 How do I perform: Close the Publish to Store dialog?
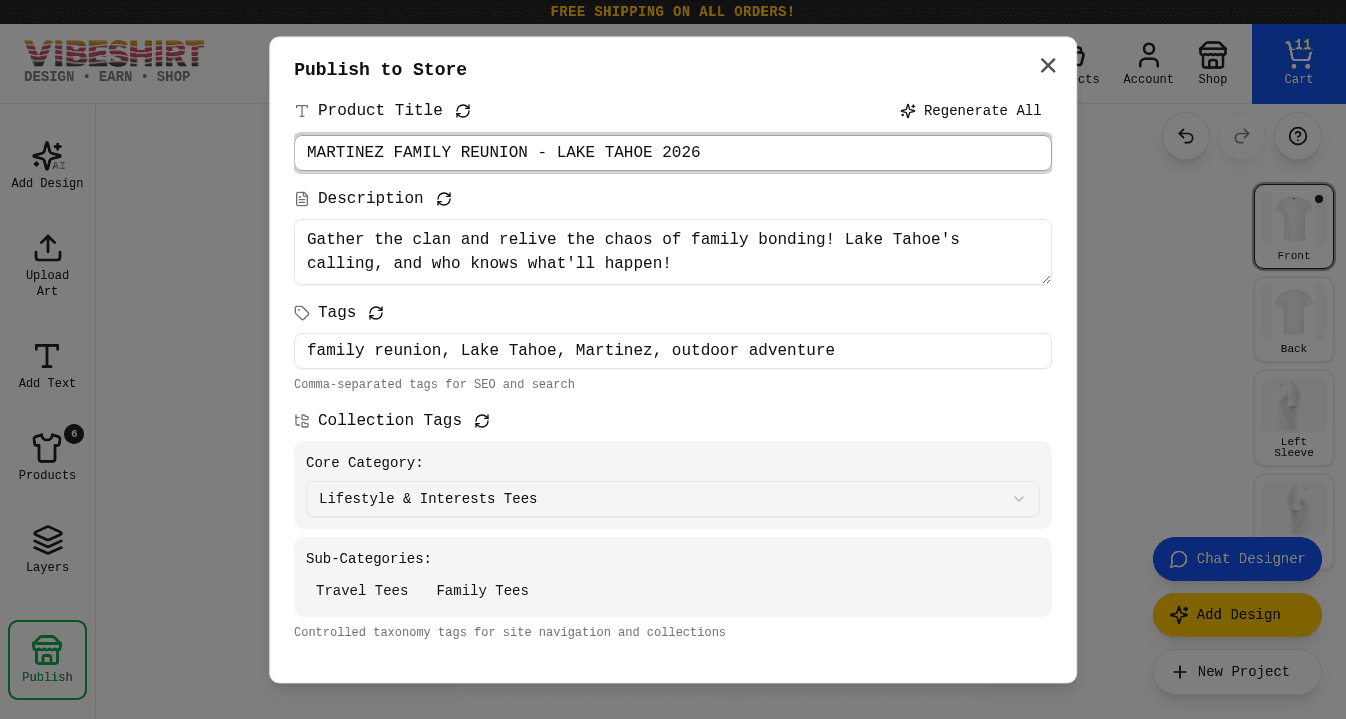(x=1048, y=65)
